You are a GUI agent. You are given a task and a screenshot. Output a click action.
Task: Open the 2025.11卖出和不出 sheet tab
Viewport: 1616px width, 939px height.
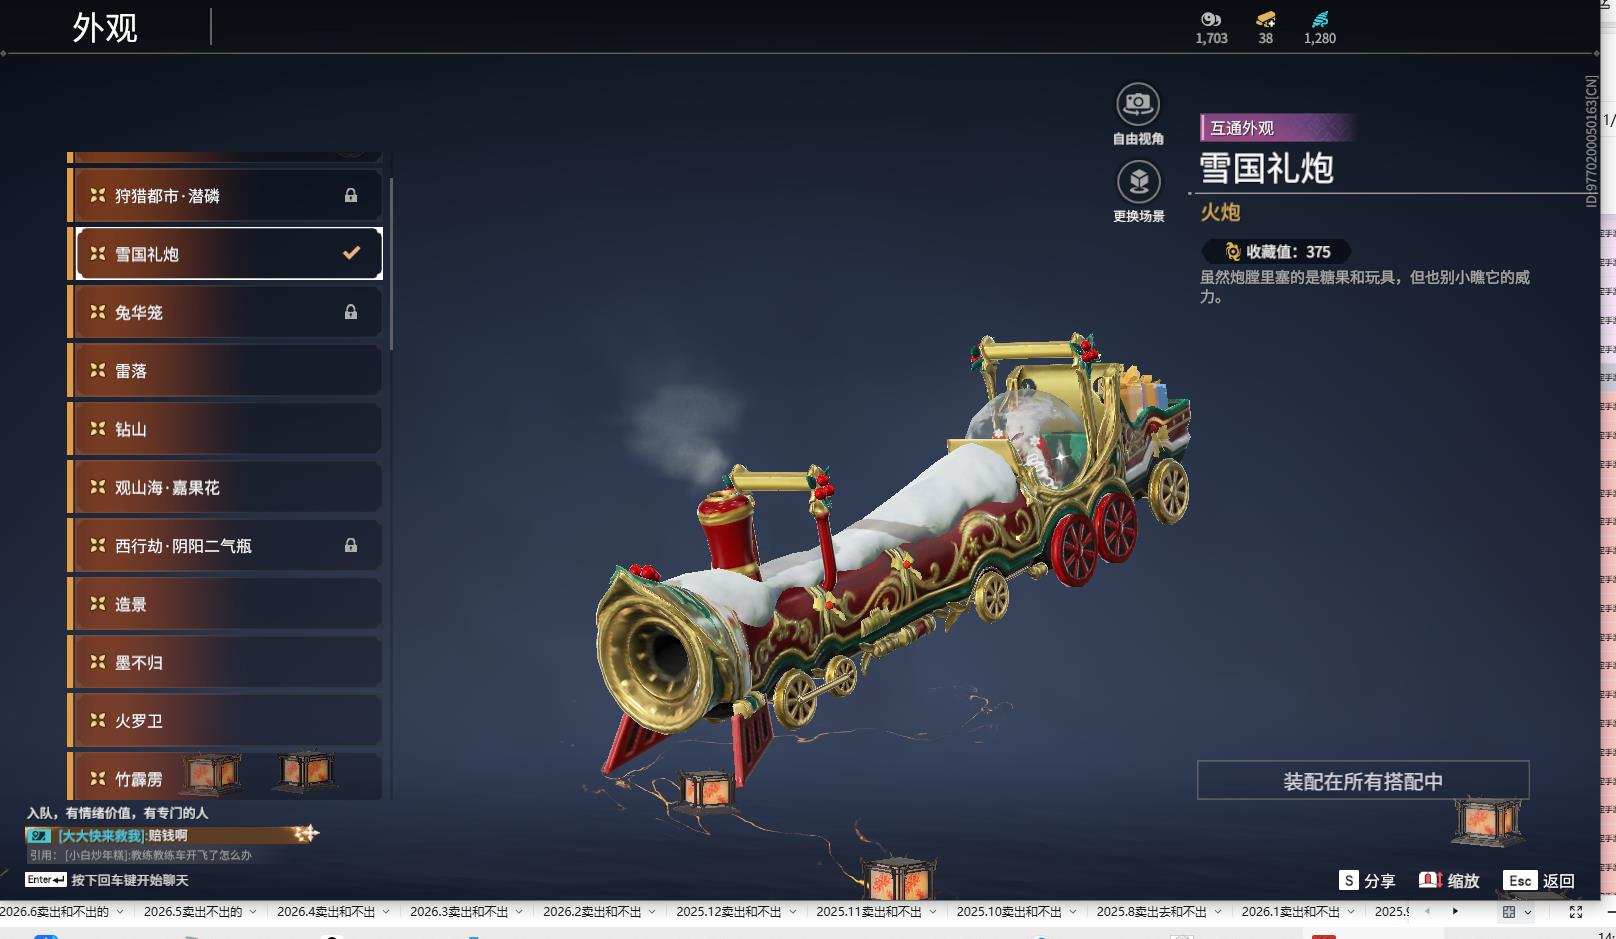[x=869, y=912]
